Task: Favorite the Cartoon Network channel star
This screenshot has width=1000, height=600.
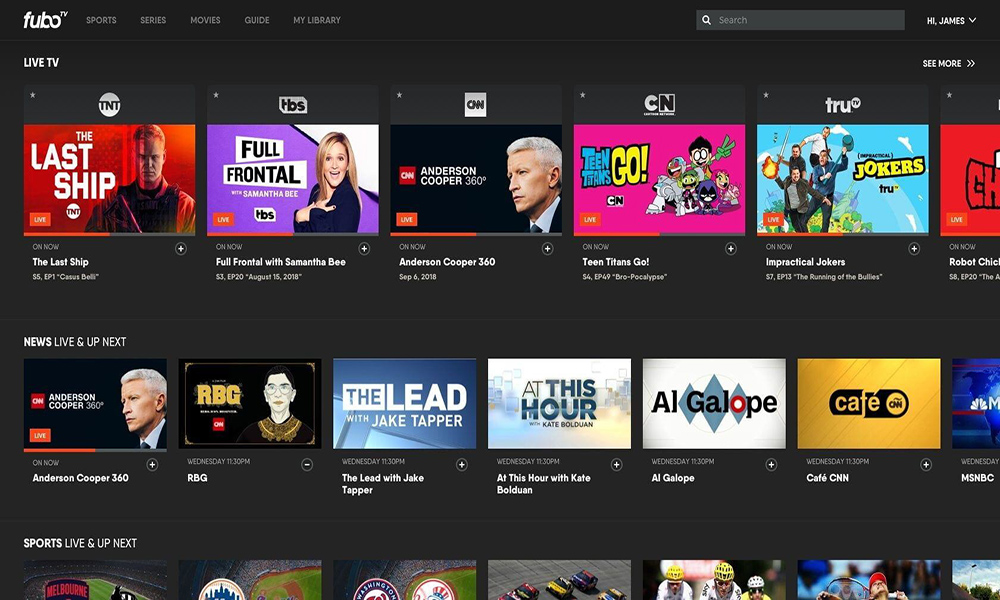Action: click(x=583, y=95)
